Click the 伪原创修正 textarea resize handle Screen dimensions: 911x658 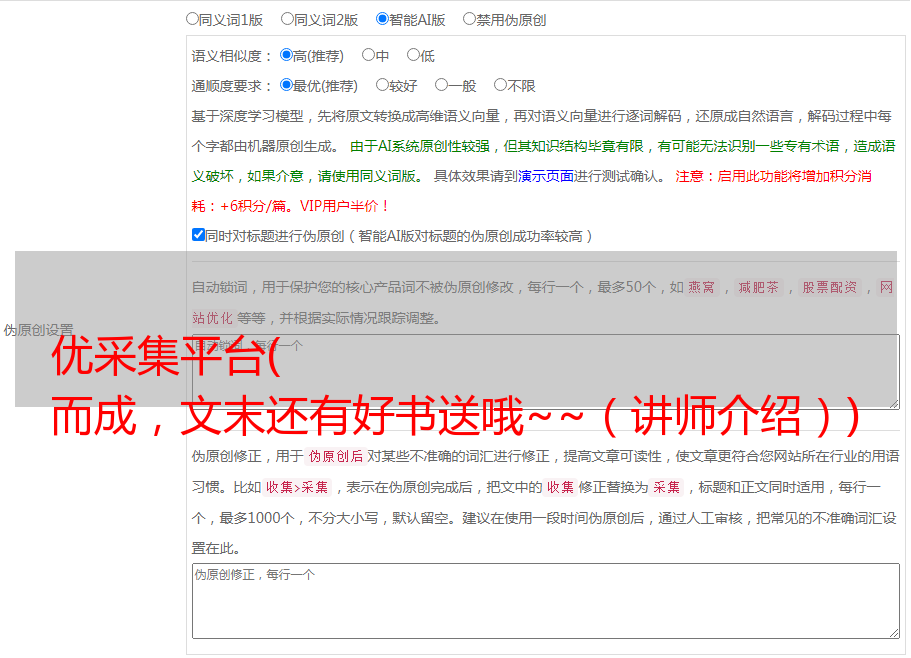click(x=894, y=633)
